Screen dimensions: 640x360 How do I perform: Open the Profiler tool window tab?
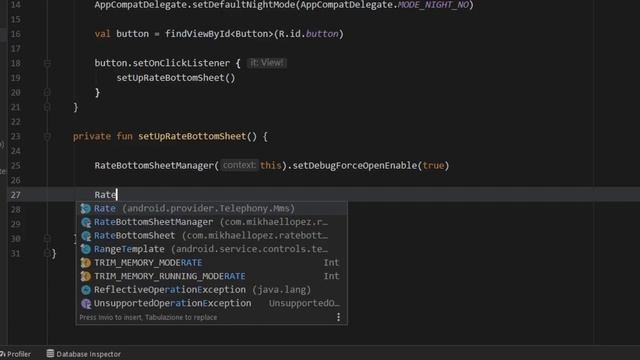[16, 354]
